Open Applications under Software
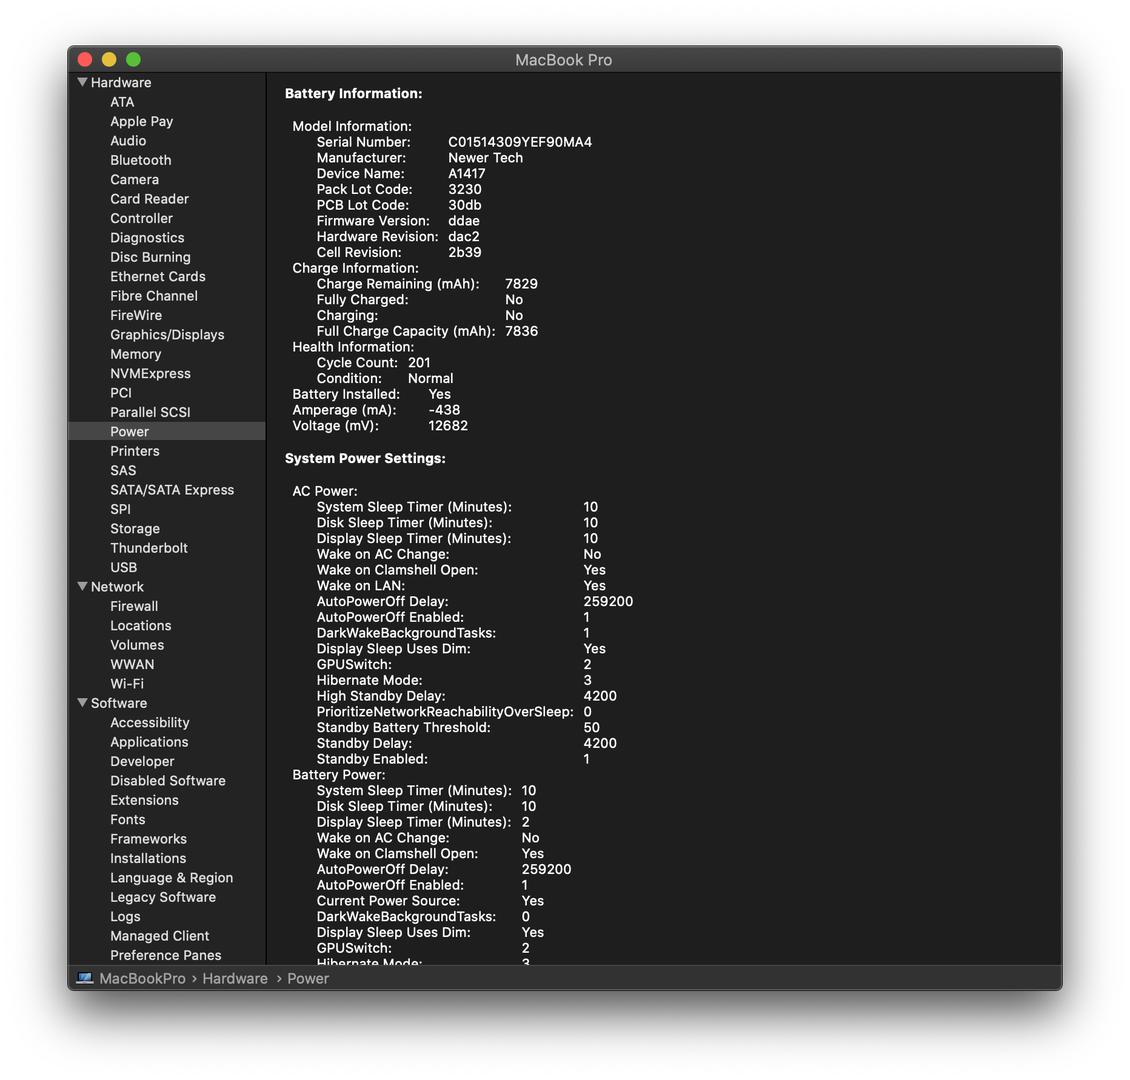Screen dimensions: 1130x1080 click(x=149, y=742)
